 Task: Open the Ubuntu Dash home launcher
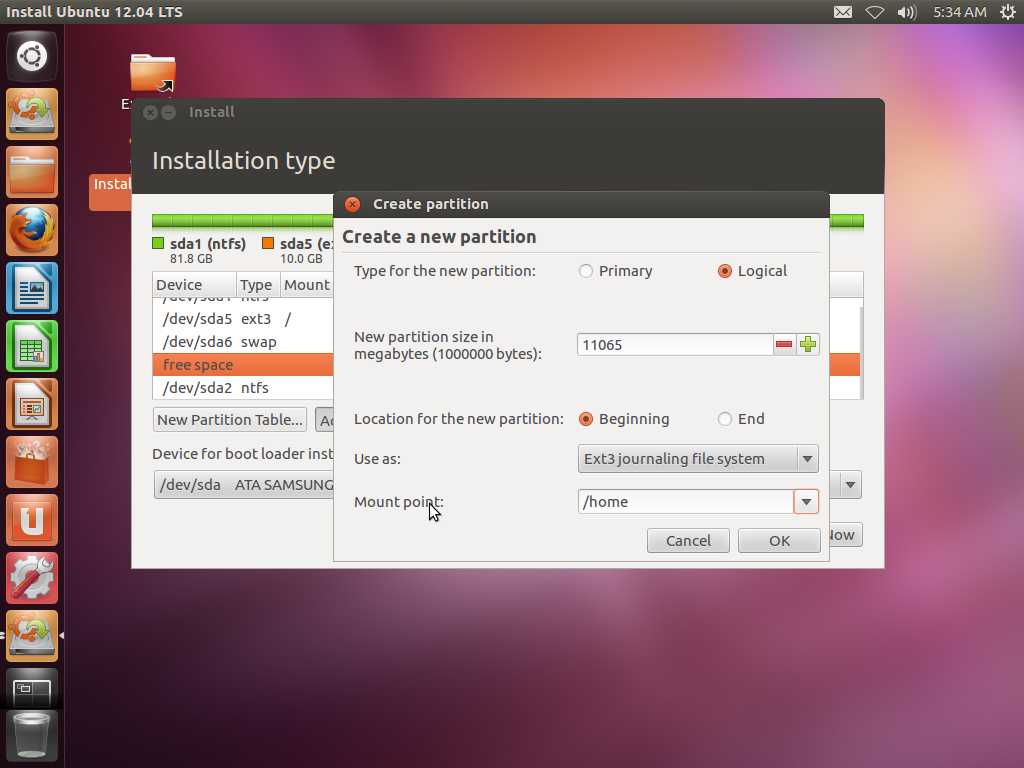point(31,56)
